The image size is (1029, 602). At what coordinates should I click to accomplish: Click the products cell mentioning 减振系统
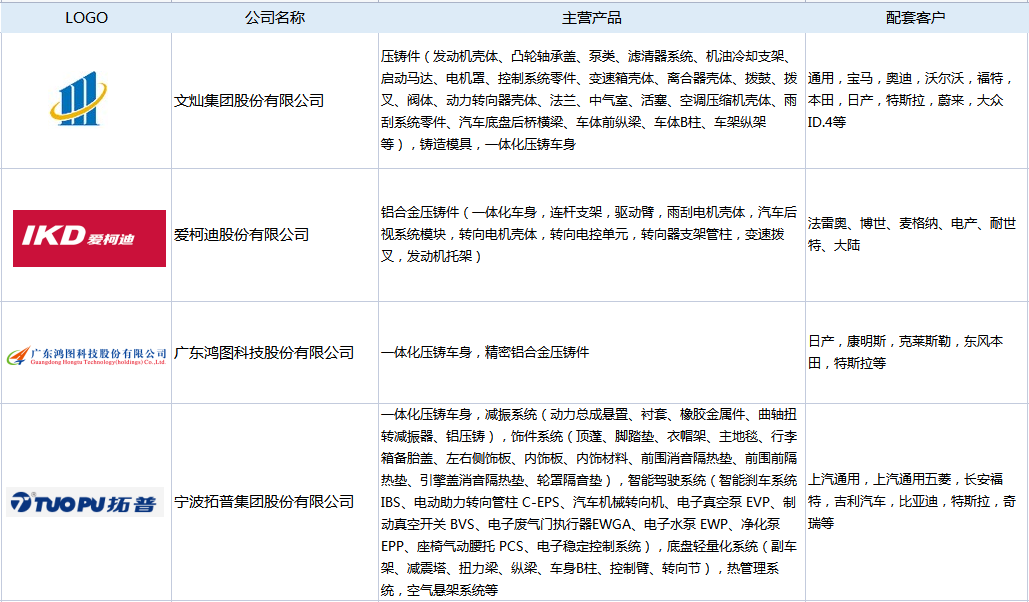pos(592,502)
